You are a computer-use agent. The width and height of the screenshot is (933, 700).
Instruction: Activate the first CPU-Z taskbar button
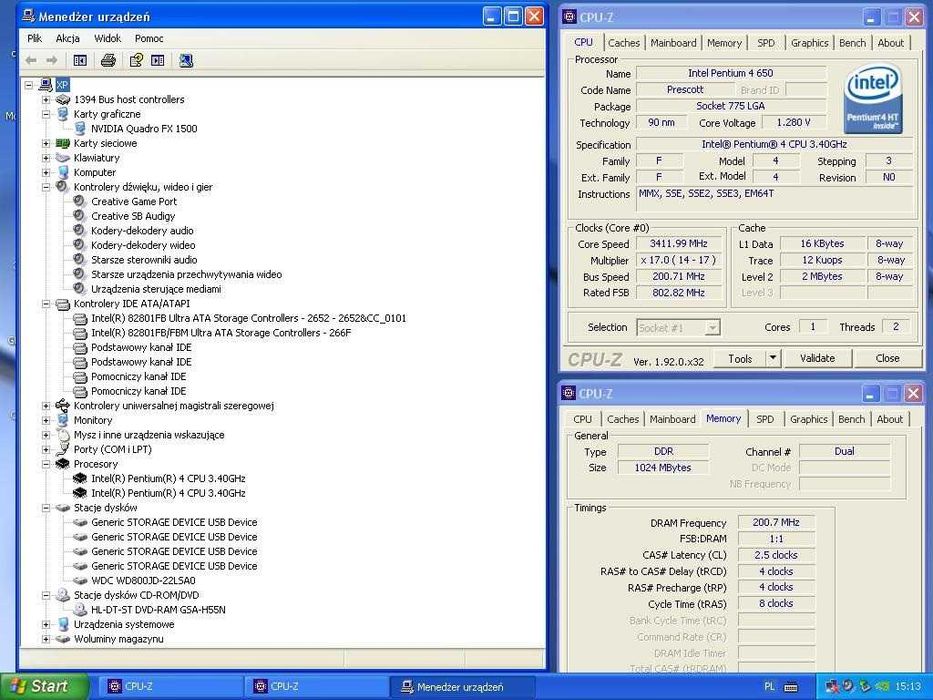170,686
